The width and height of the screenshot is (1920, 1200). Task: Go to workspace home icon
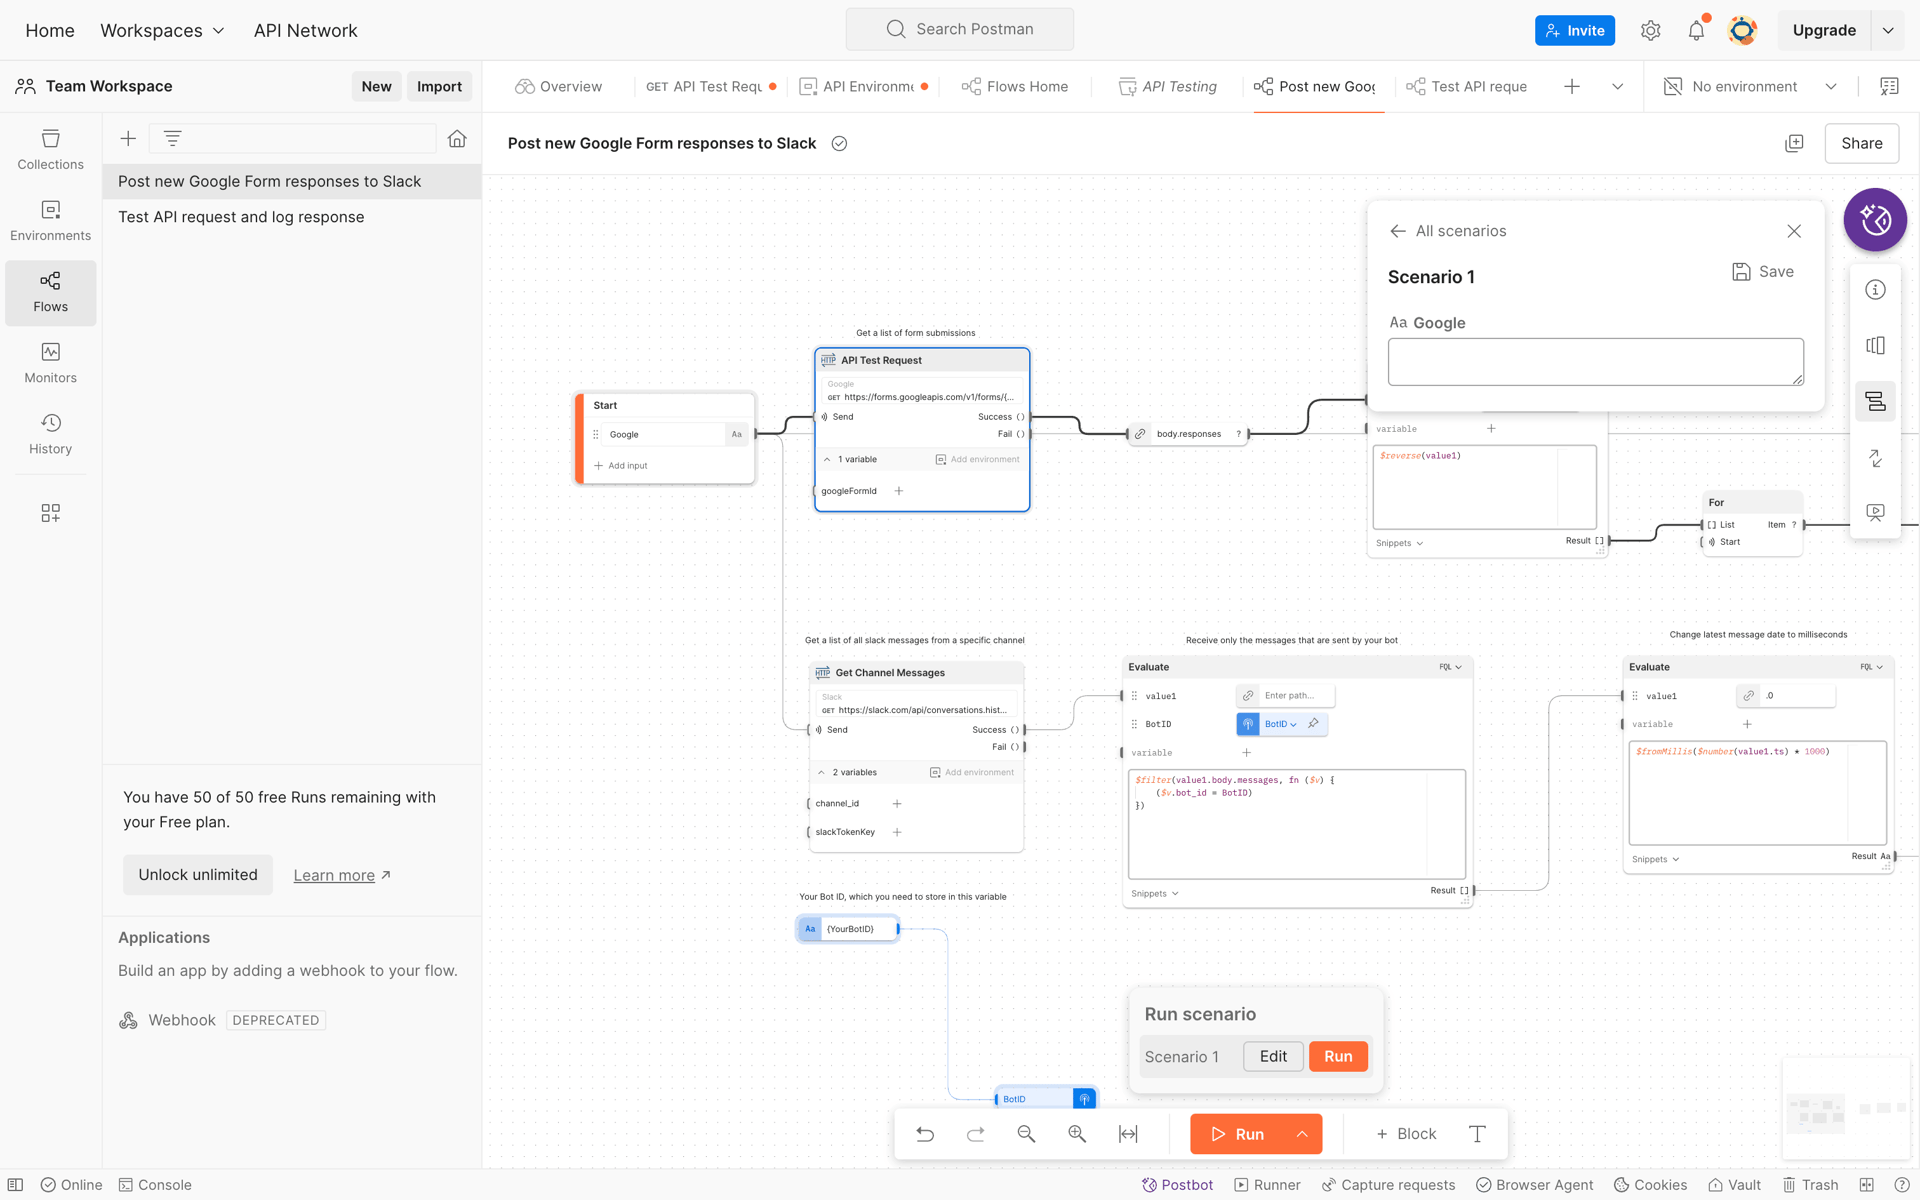[457, 139]
